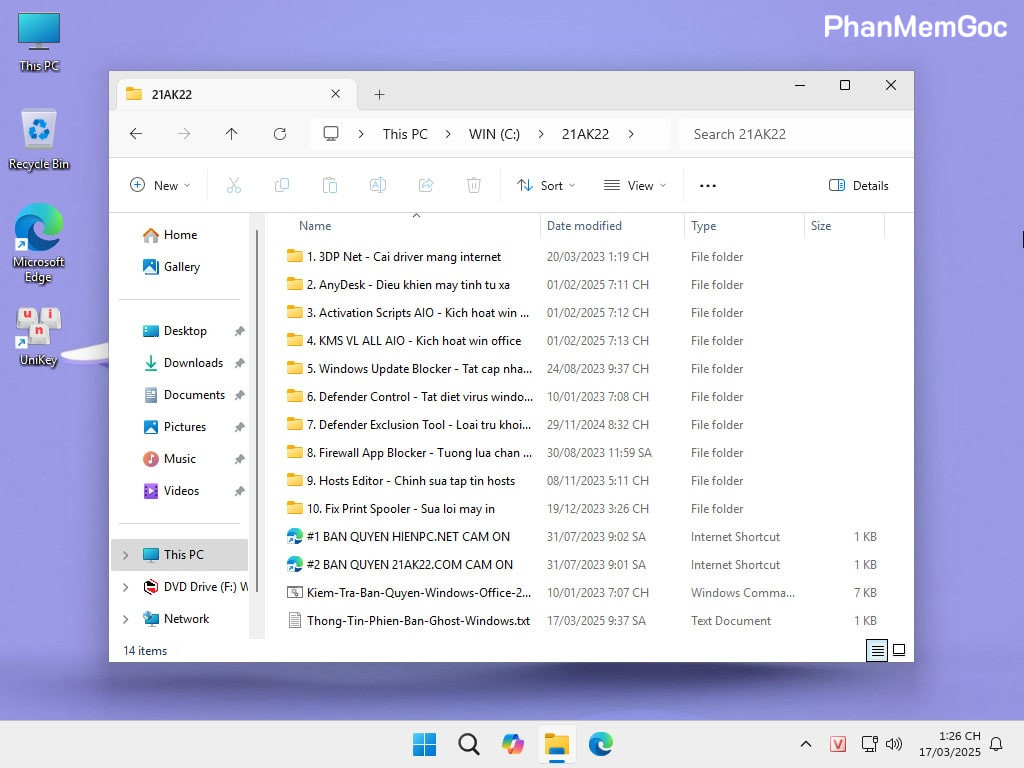
Task: Click the Cut scissors icon
Action: pos(234,185)
